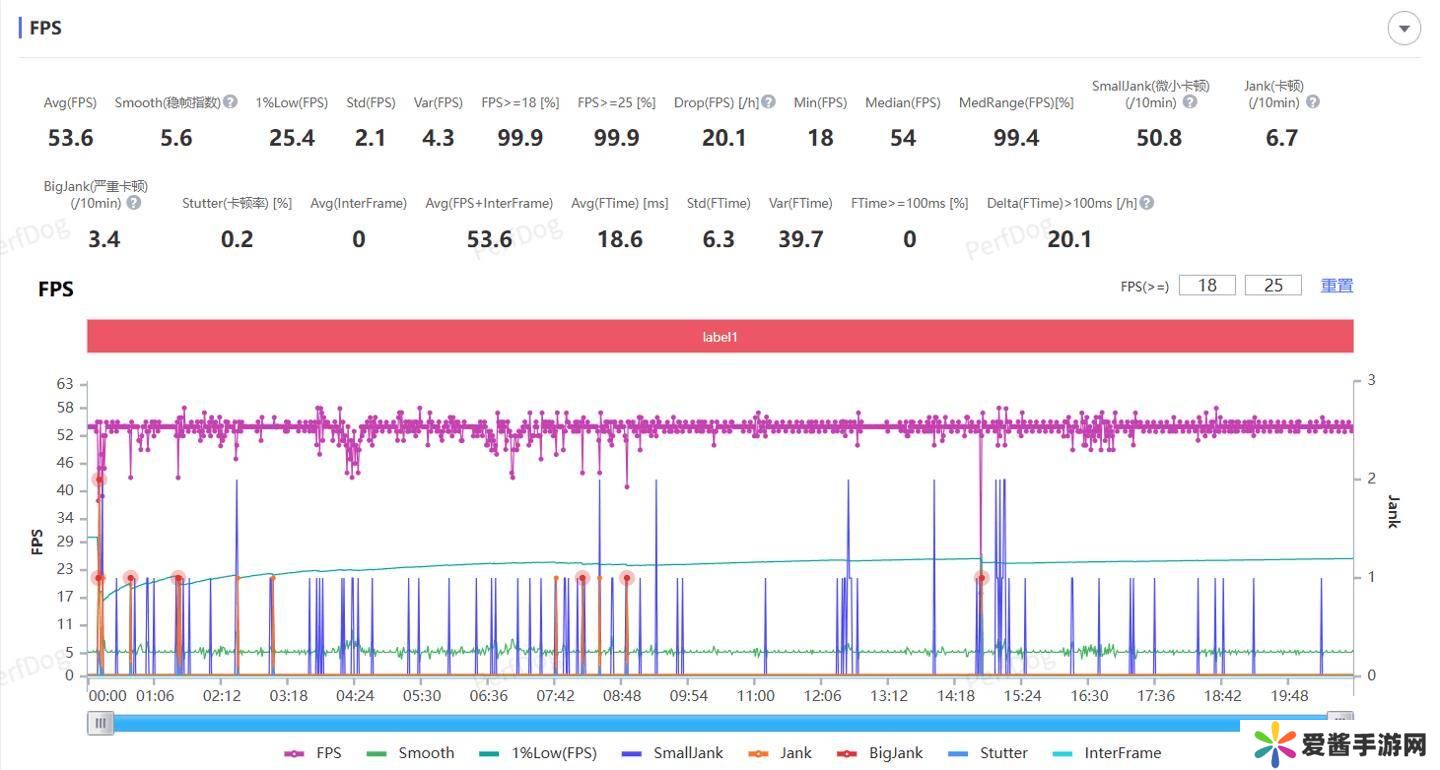The width and height of the screenshot is (1440, 770).
Task: Select the red label1 bar
Action: click(x=720, y=337)
